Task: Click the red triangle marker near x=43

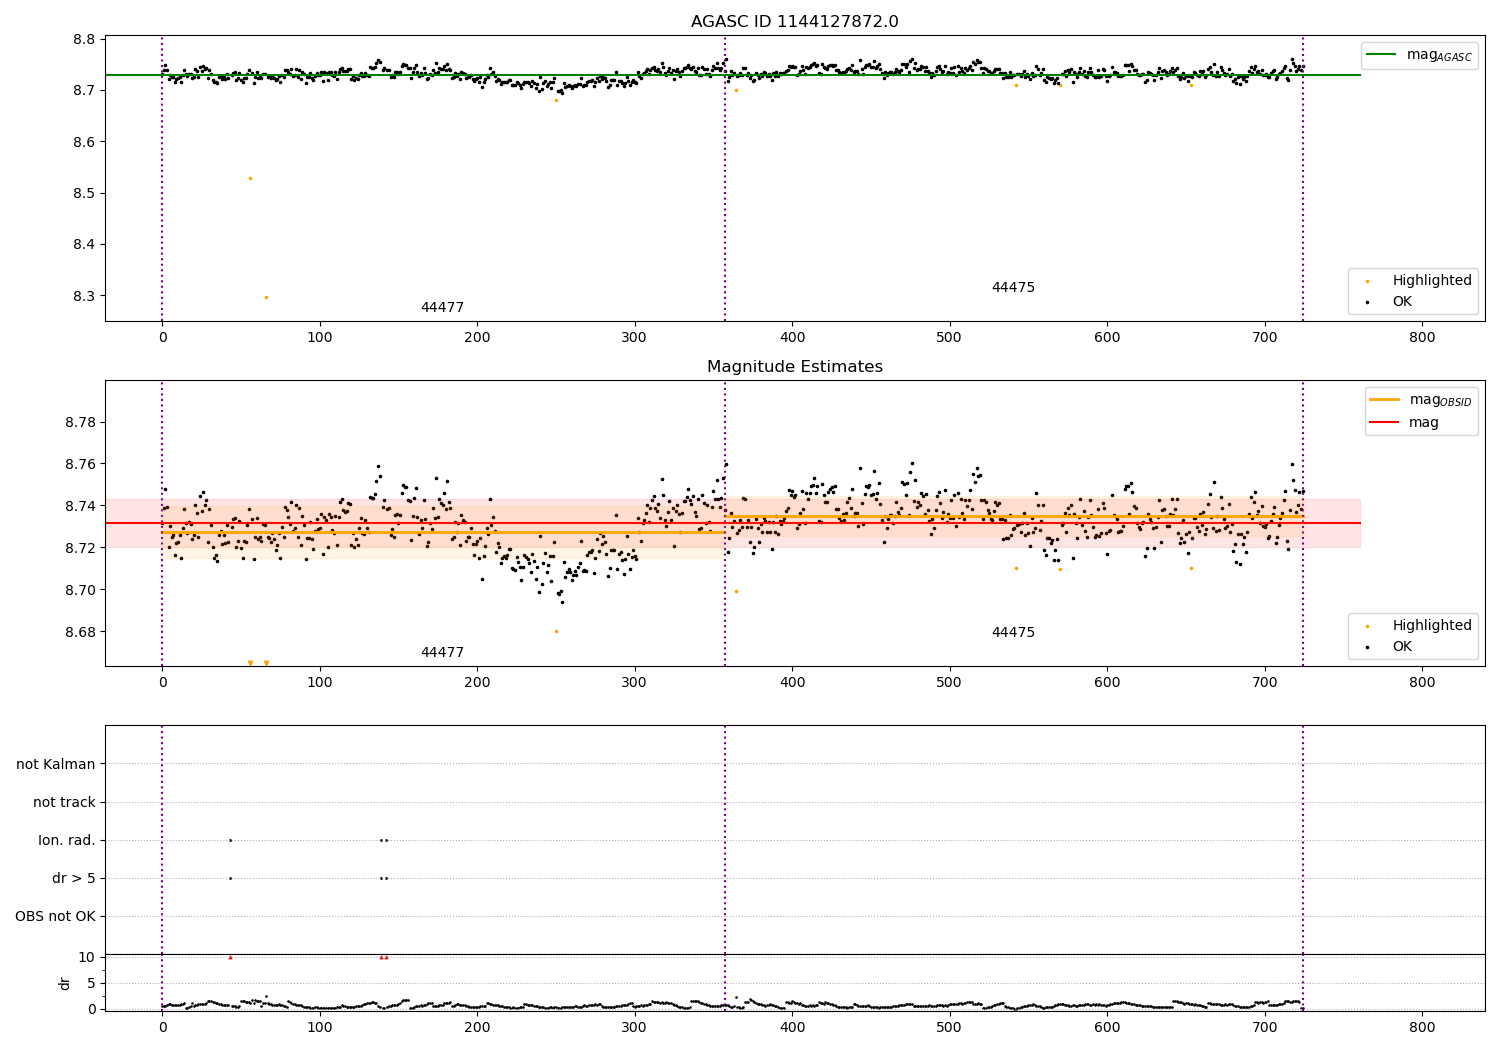Action: pos(230,958)
